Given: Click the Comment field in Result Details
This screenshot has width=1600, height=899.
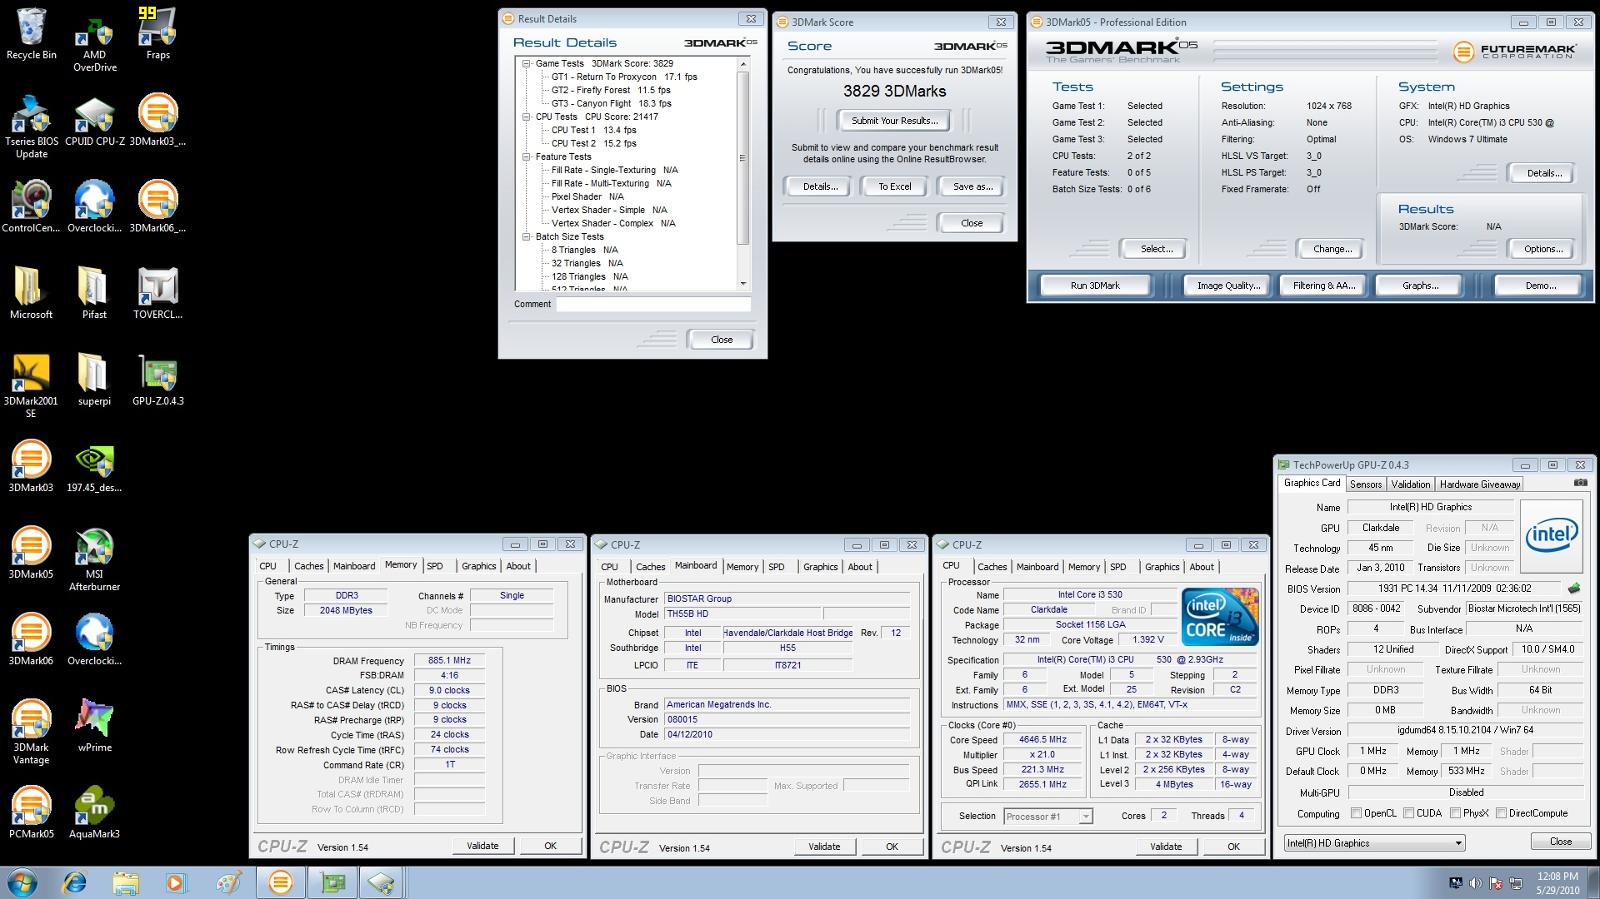Looking at the screenshot, I should pos(653,304).
